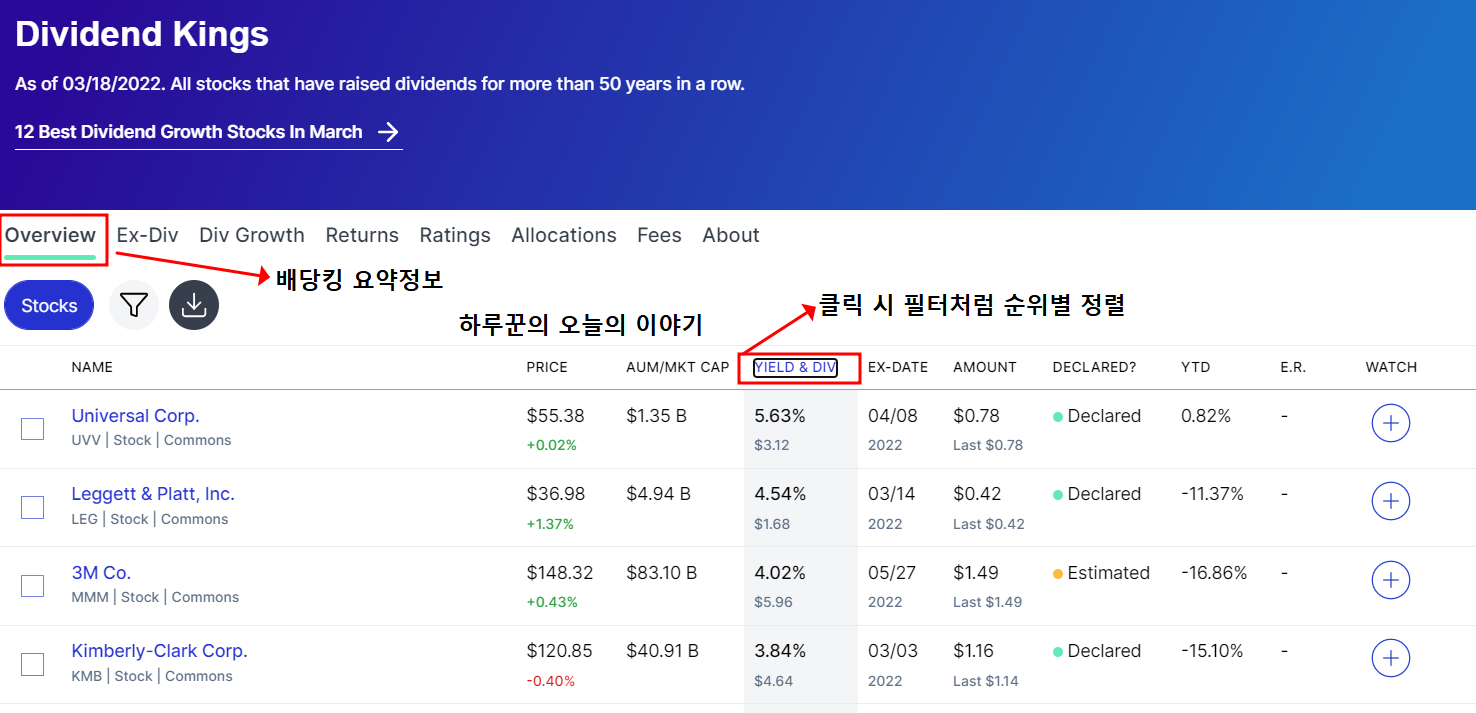
Task: Go to the Fees tab
Action: click(x=659, y=236)
